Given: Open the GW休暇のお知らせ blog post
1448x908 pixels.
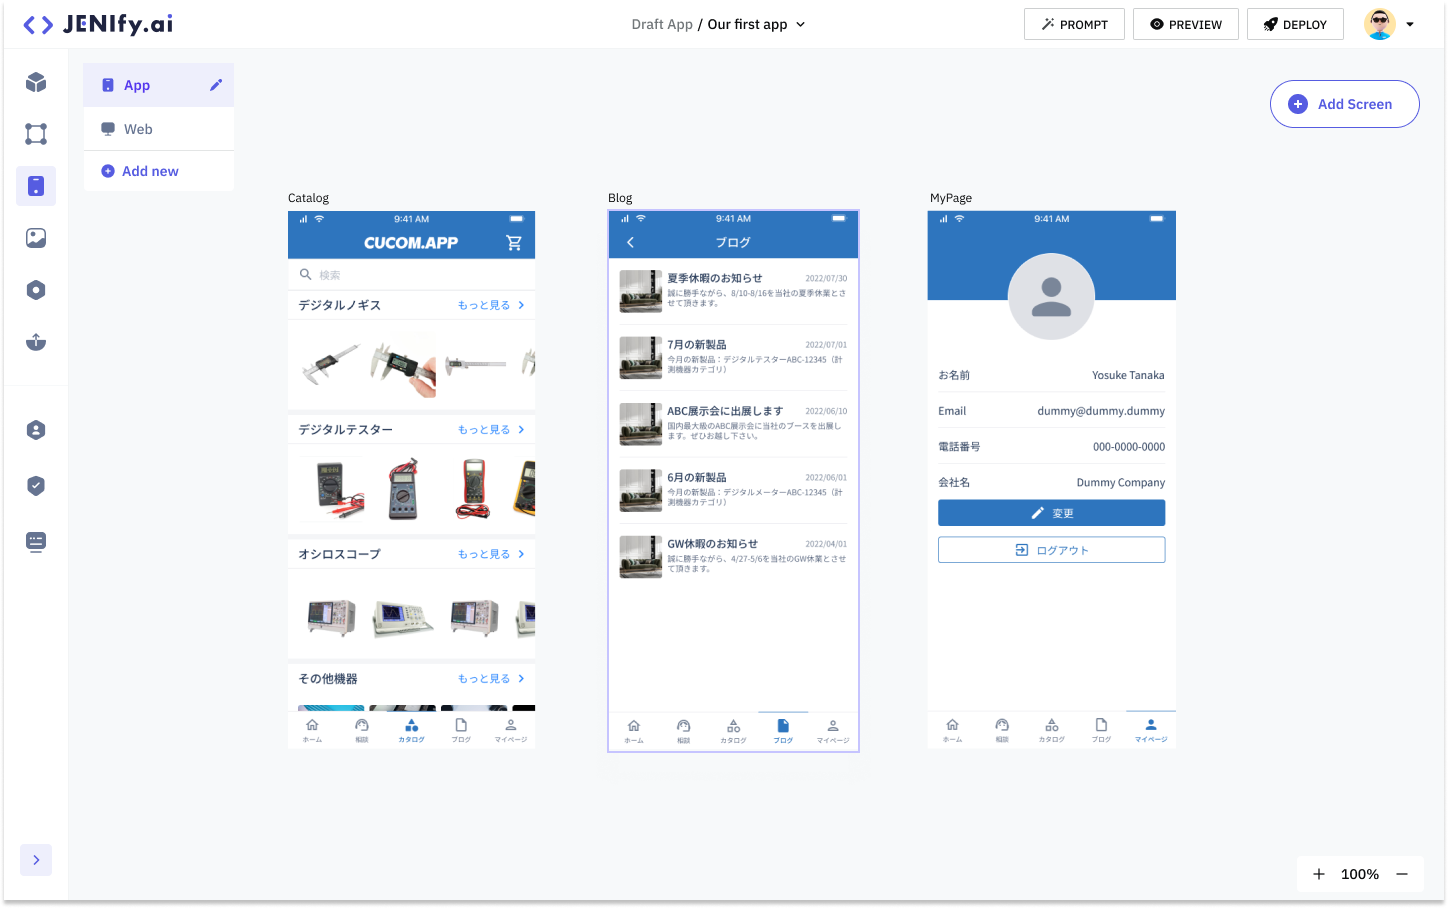Looking at the screenshot, I should point(733,557).
